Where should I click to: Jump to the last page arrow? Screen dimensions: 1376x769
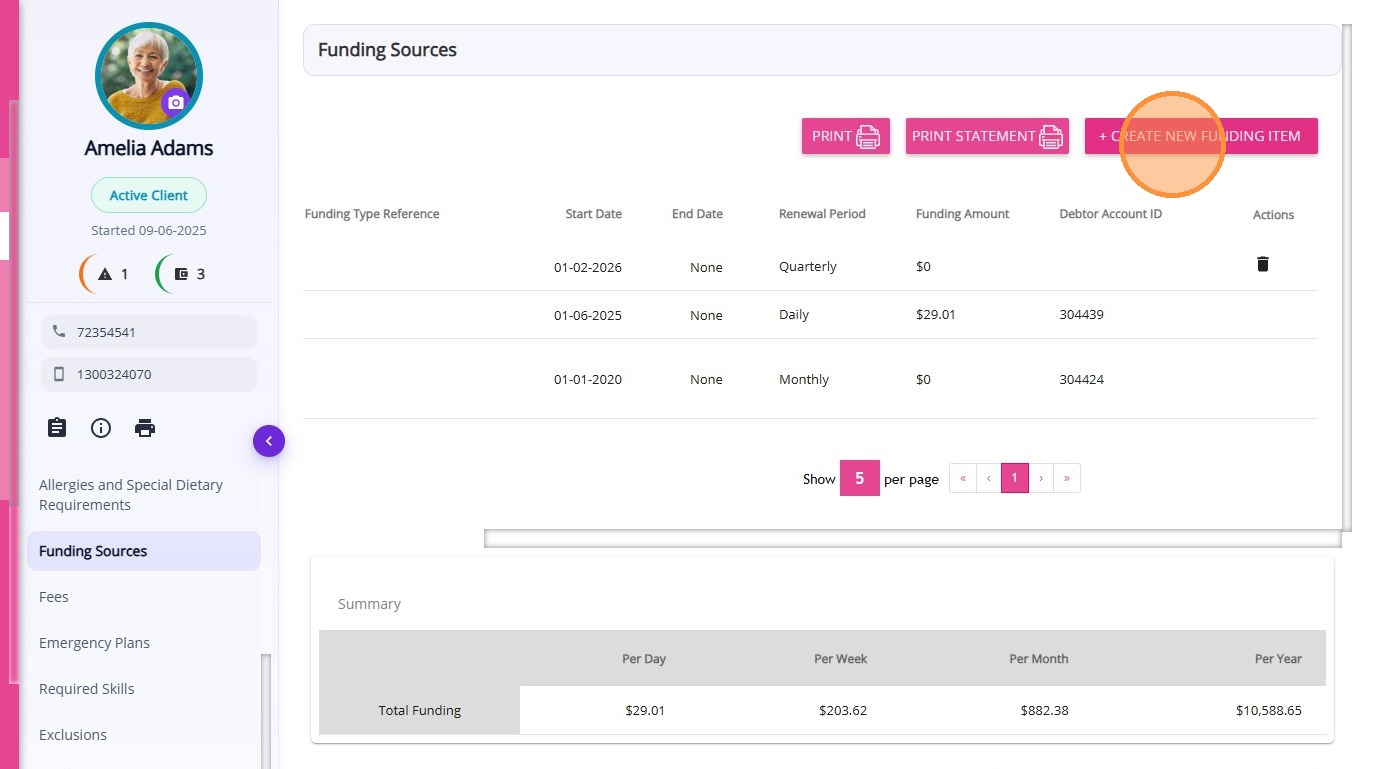tap(1067, 478)
